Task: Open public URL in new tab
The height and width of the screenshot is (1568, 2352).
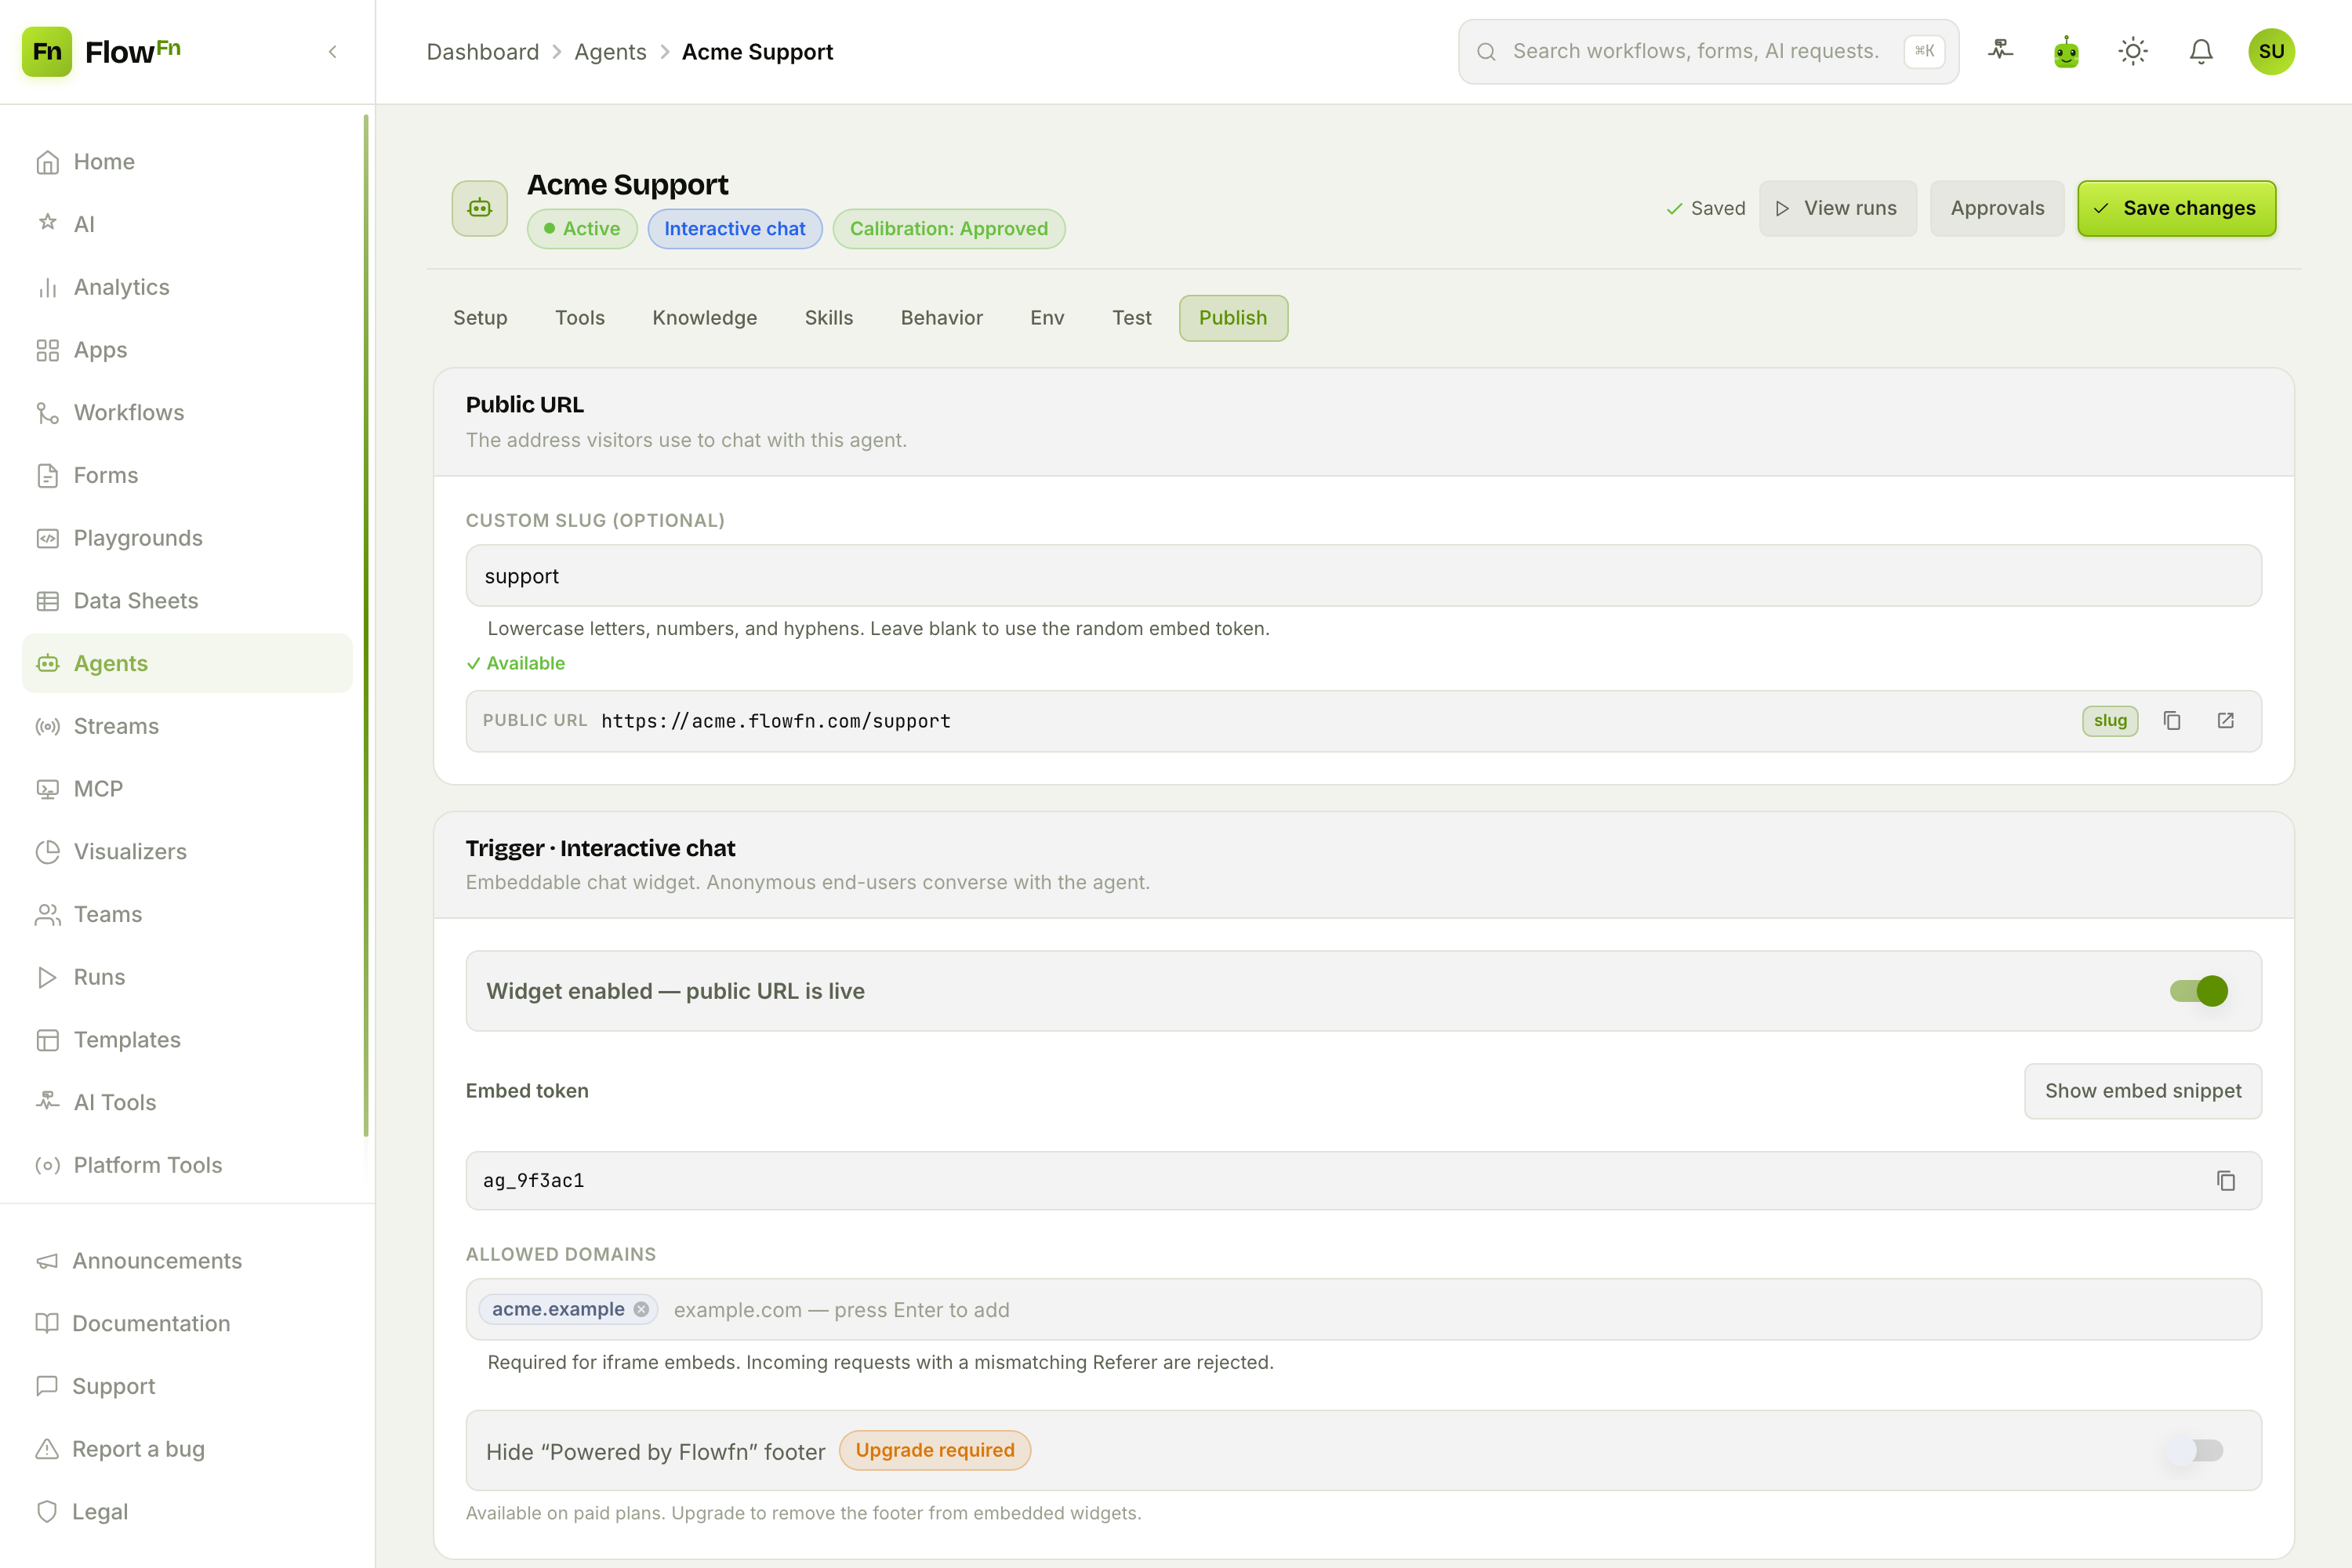Action: pyautogui.click(x=2226, y=721)
